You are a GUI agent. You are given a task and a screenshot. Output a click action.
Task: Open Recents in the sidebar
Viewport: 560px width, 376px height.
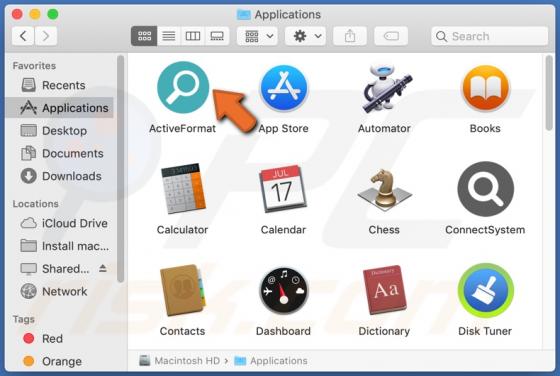click(x=59, y=85)
